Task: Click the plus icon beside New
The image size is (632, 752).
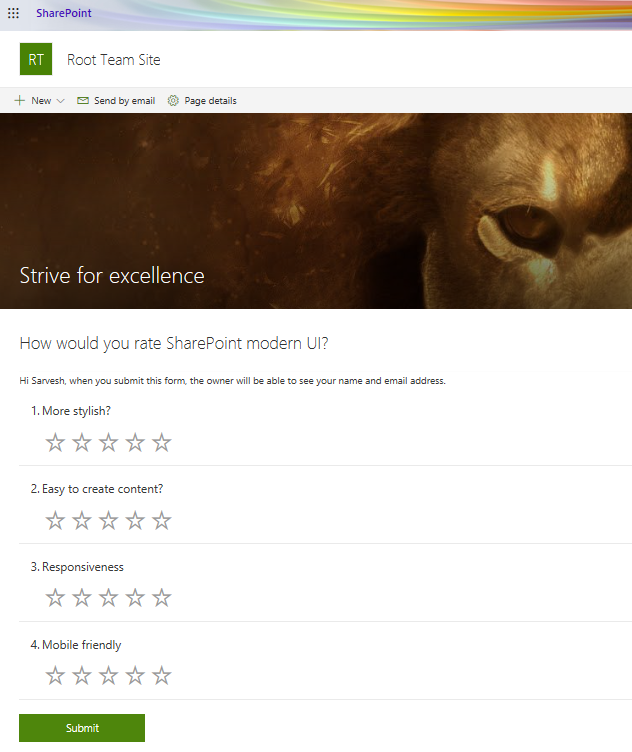Action: [x=19, y=100]
